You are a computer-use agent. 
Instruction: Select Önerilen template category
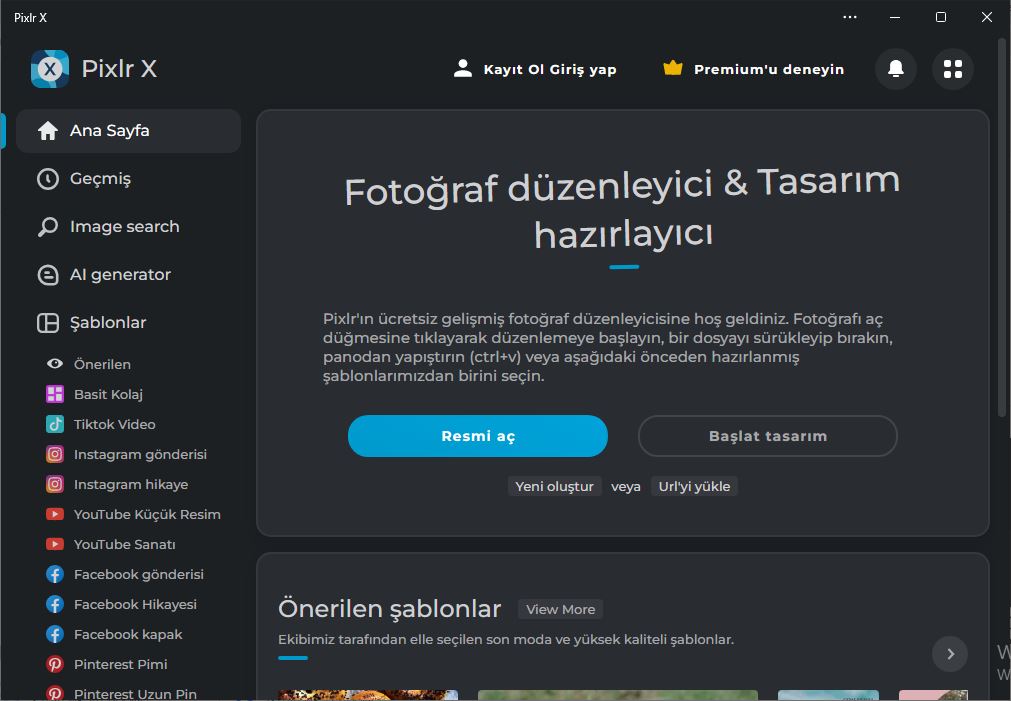pyautogui.click(x=103, y=364)
